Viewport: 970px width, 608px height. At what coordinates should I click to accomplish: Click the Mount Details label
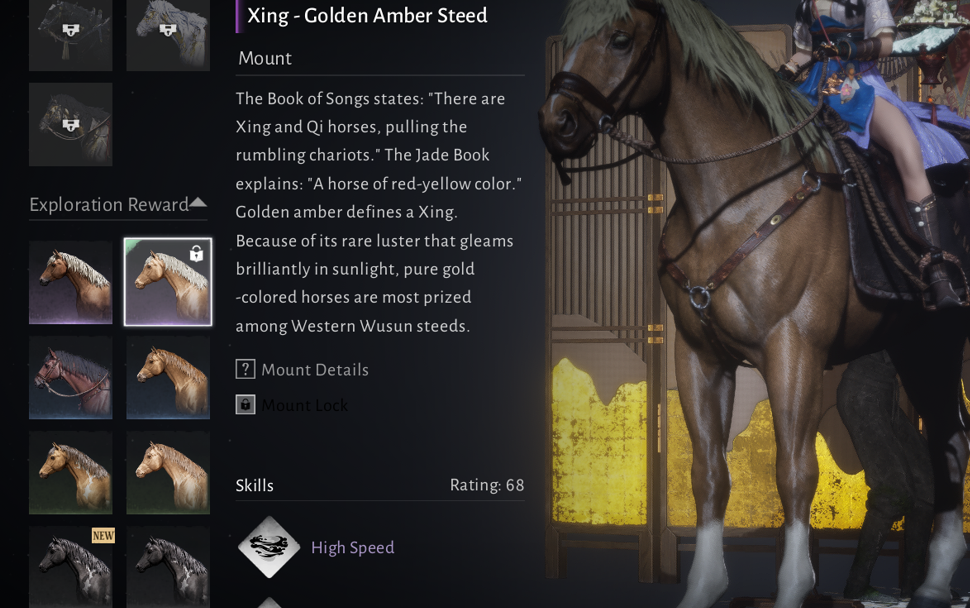315,370
